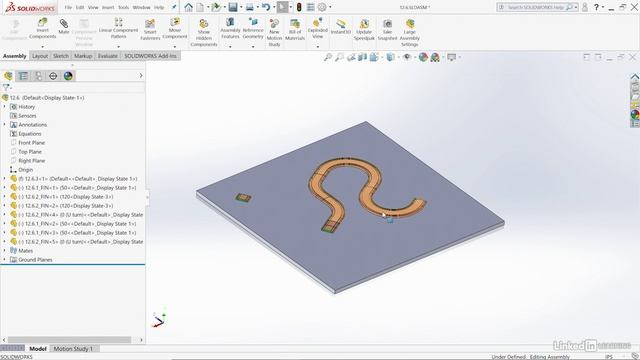Click the Zoom to Fit icon

coord(328,57)
